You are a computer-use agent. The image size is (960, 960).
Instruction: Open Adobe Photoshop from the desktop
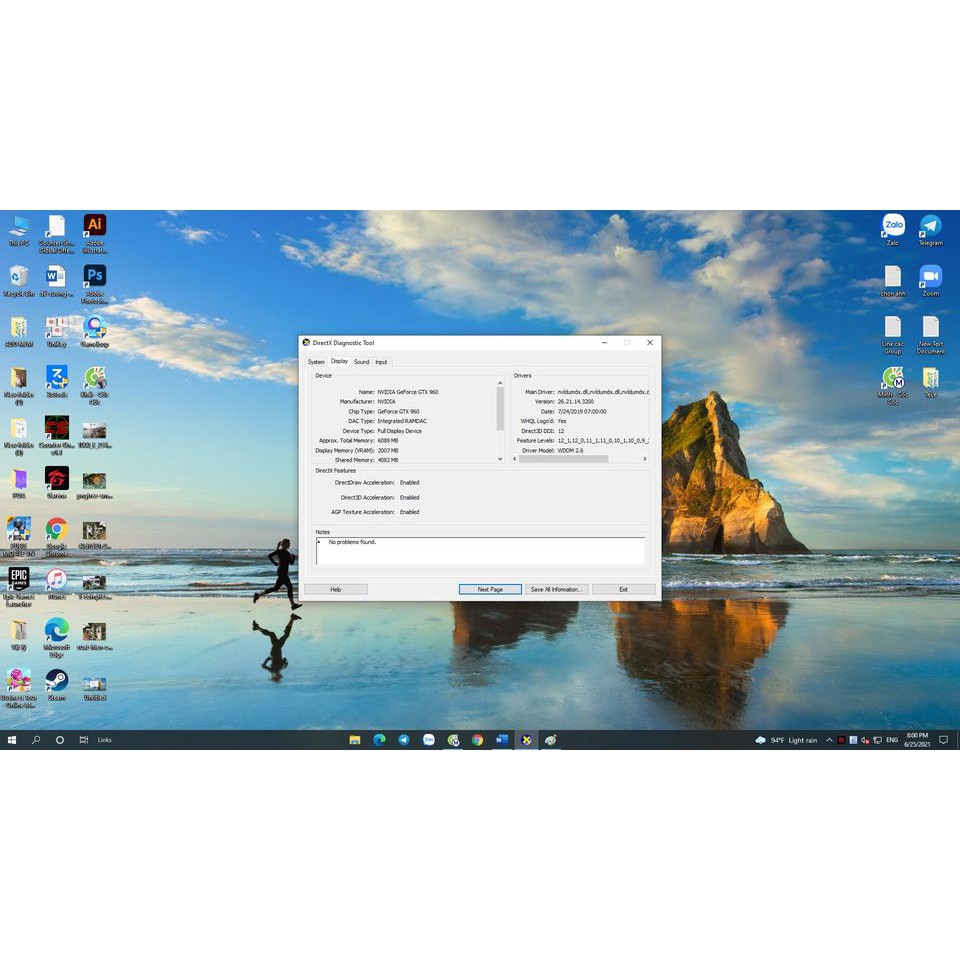pos(95,275)
